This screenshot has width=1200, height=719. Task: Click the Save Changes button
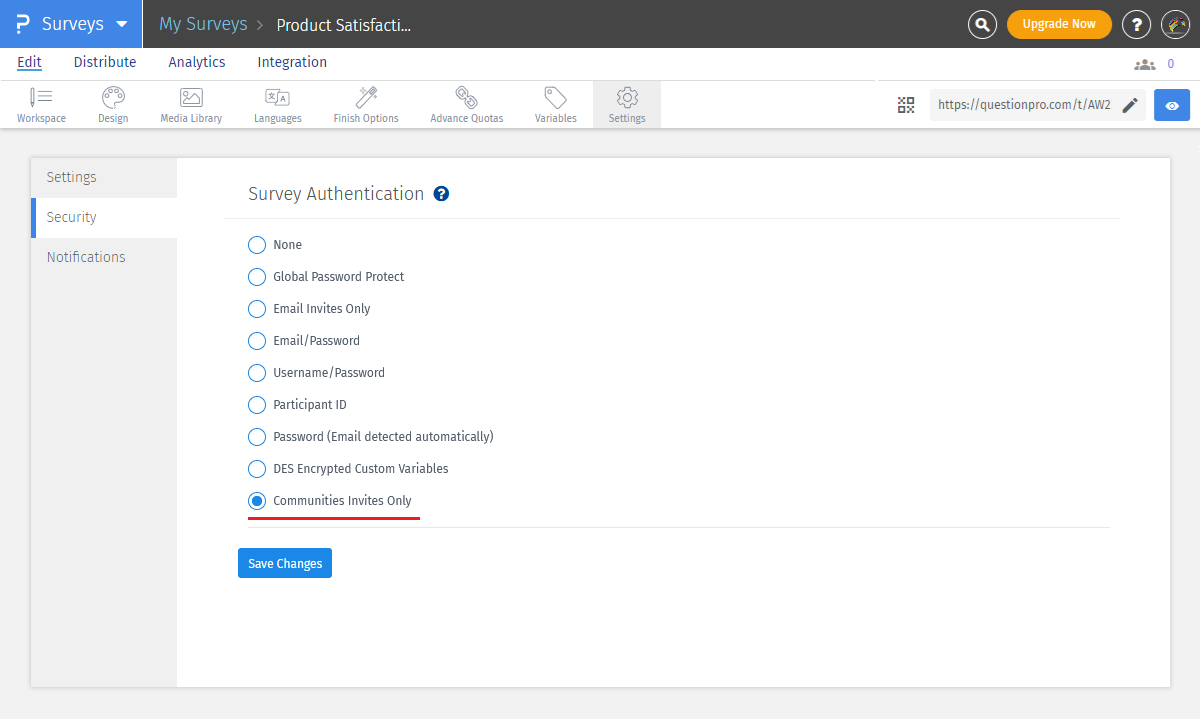[x=284, y=562]
